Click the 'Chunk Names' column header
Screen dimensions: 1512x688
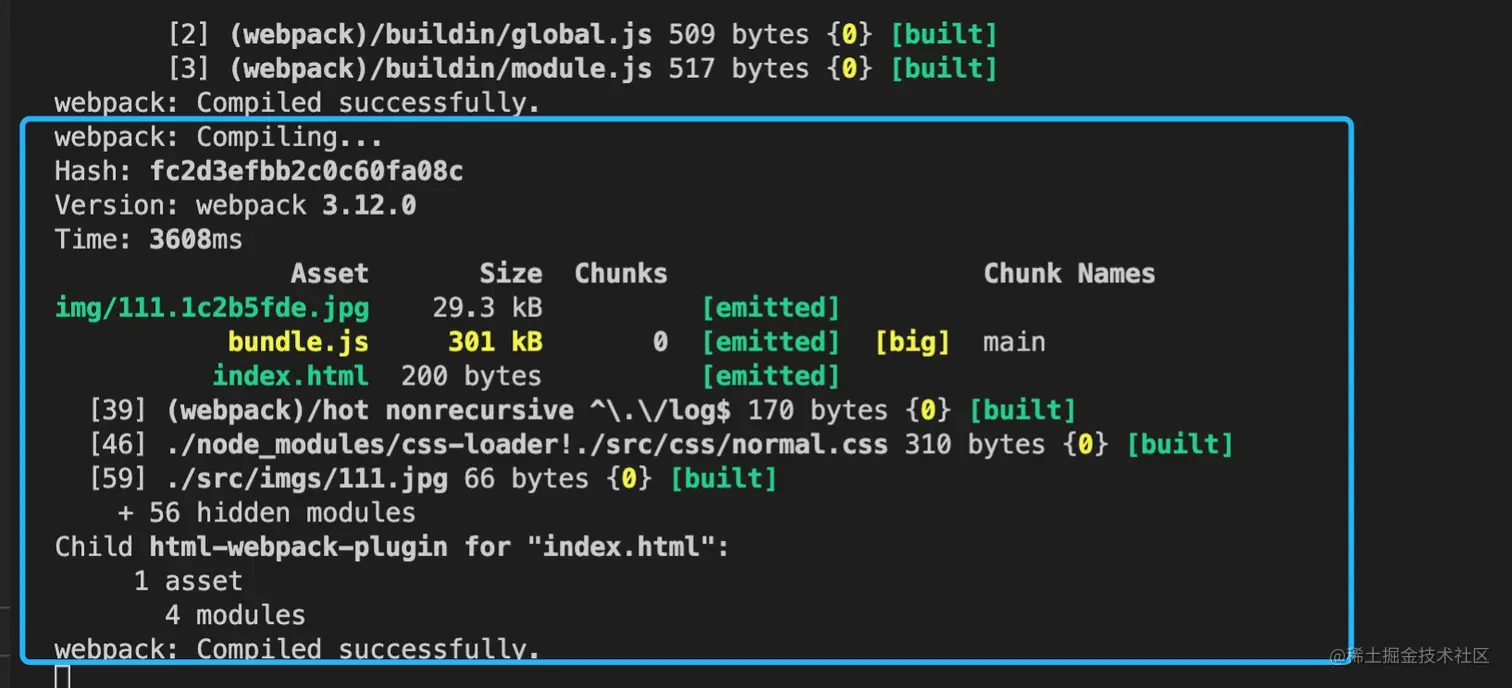click(x=1069, y=274)
